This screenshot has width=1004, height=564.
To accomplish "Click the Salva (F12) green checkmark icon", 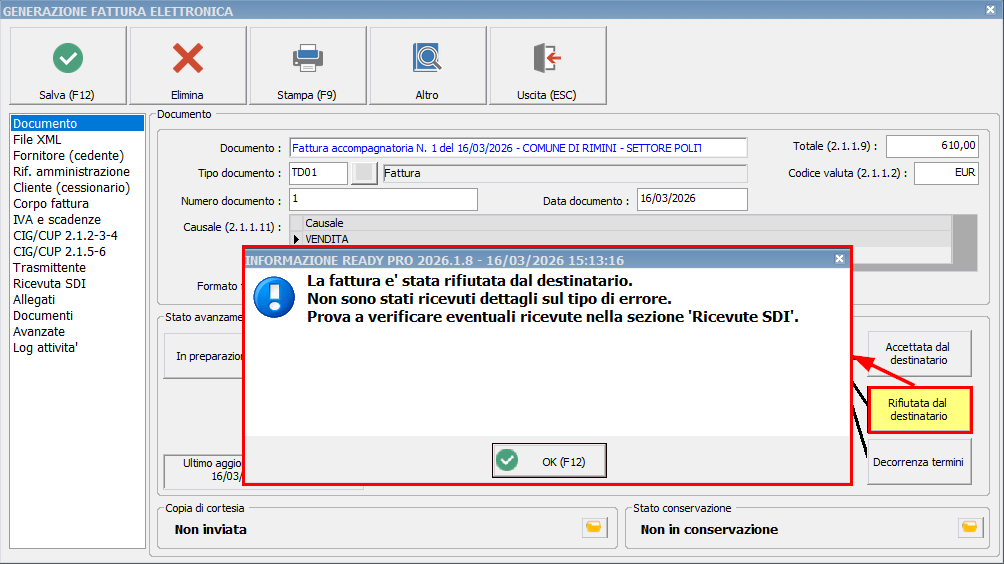I will (67, 58).
